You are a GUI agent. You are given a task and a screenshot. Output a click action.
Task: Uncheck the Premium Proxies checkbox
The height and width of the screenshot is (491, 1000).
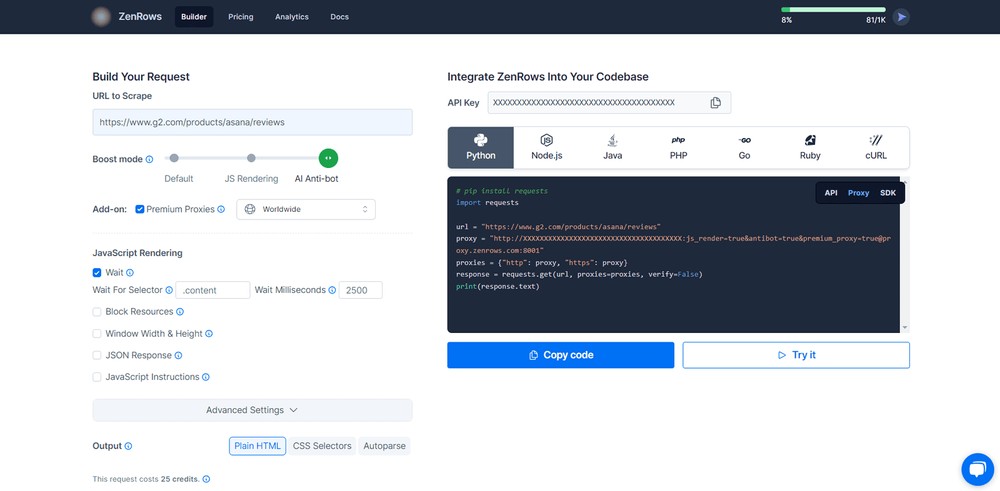(140, 209)
